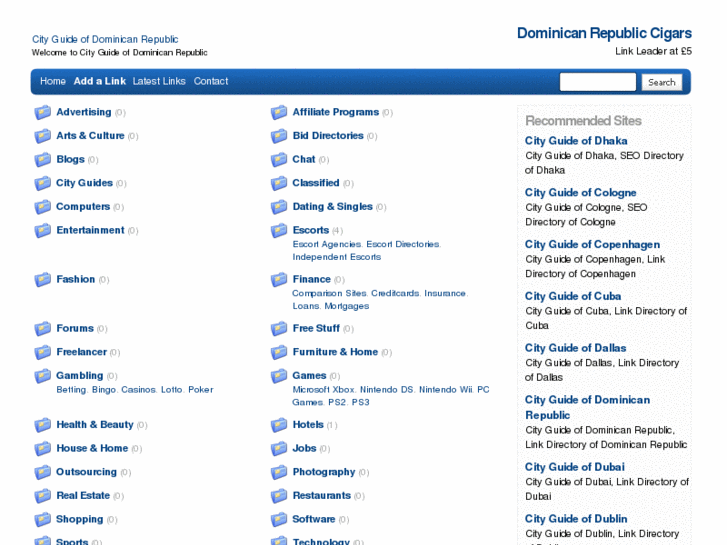Click the folder icon beside Forums
Viewport: 727px width, 545px height.
tap(43, 329)
